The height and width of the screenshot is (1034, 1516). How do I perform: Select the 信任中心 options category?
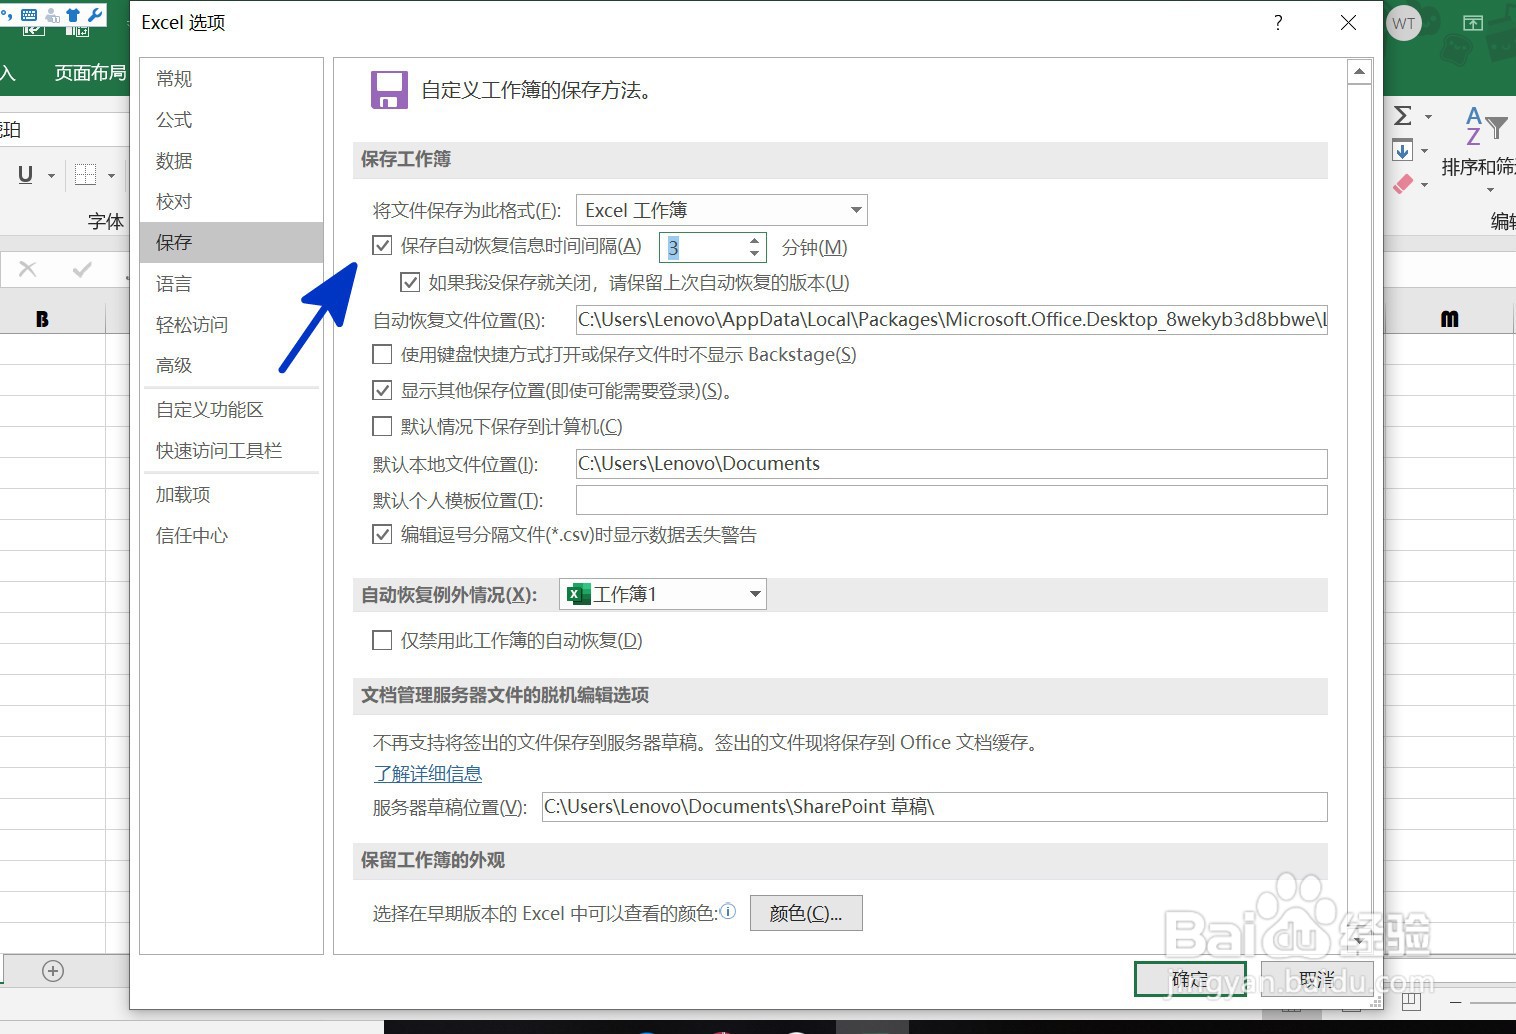click(x=231, y=535)
